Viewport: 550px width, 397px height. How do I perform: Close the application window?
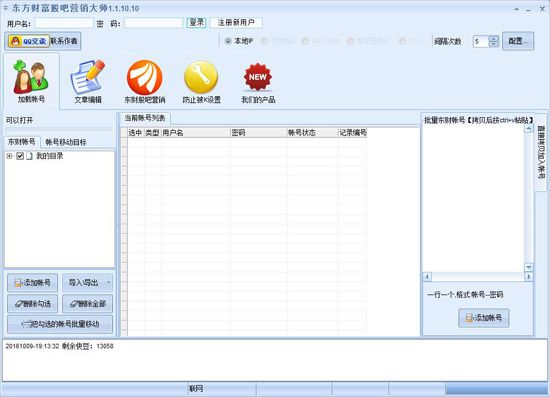[542, 9]
